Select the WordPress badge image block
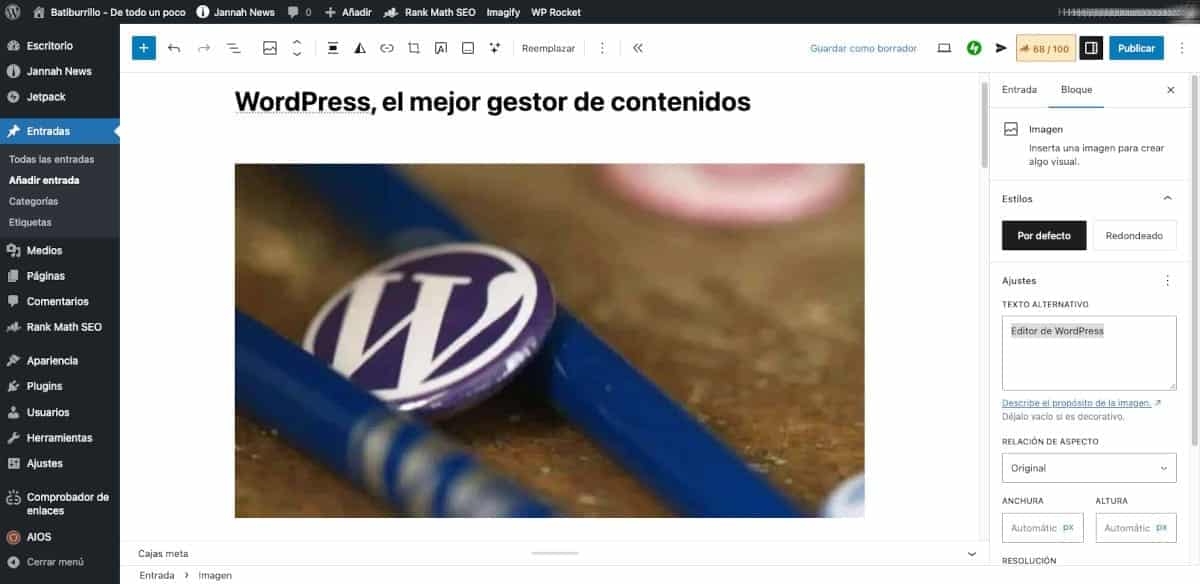Image resolution: width=1200 pixels, height=584 pixels. click(x=549, y=340)
